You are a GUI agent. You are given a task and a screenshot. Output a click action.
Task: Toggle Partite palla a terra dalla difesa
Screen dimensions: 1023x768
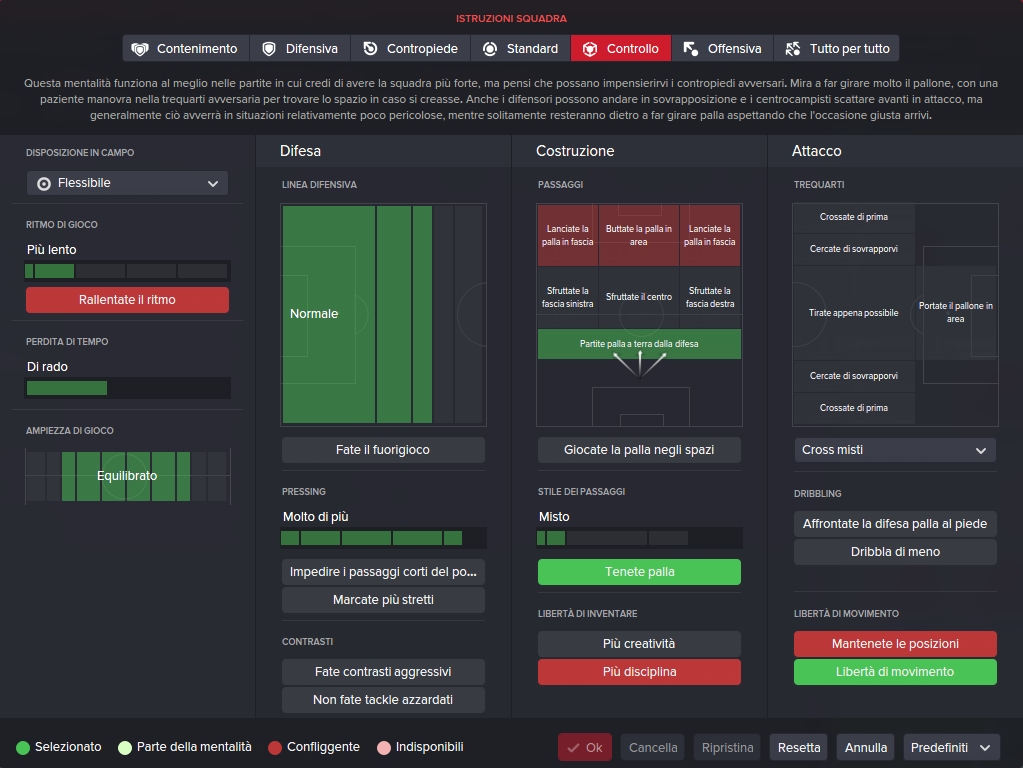(639, 344)
